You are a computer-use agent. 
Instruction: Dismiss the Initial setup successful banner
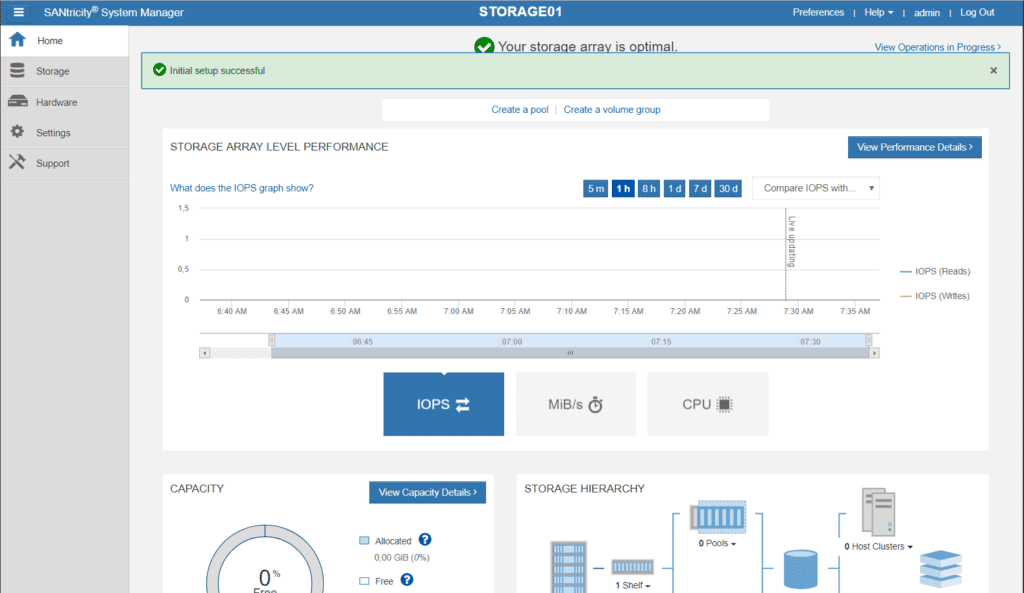(993, 70)
